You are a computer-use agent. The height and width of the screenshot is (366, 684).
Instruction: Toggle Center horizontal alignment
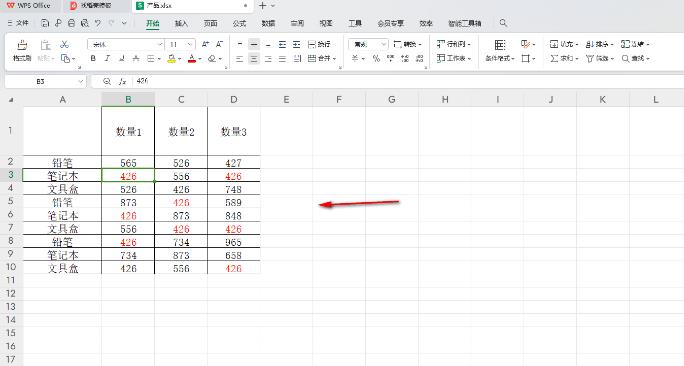point(254,58)
